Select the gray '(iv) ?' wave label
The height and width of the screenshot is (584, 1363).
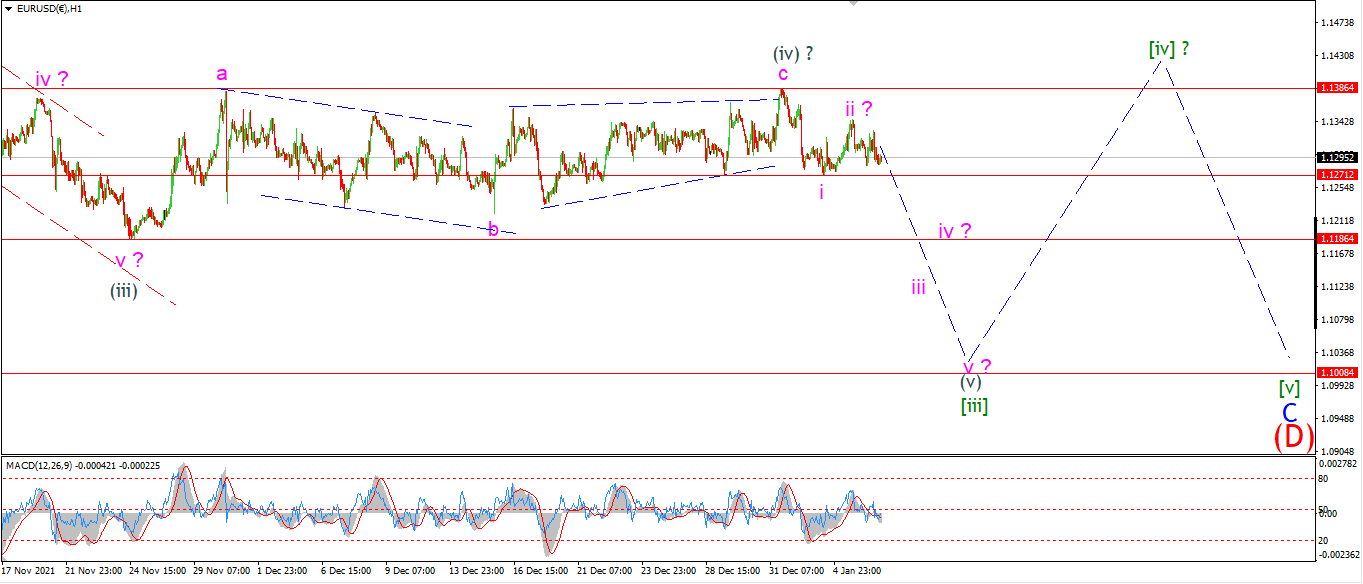pyautogui.click(x=792, y=53)
